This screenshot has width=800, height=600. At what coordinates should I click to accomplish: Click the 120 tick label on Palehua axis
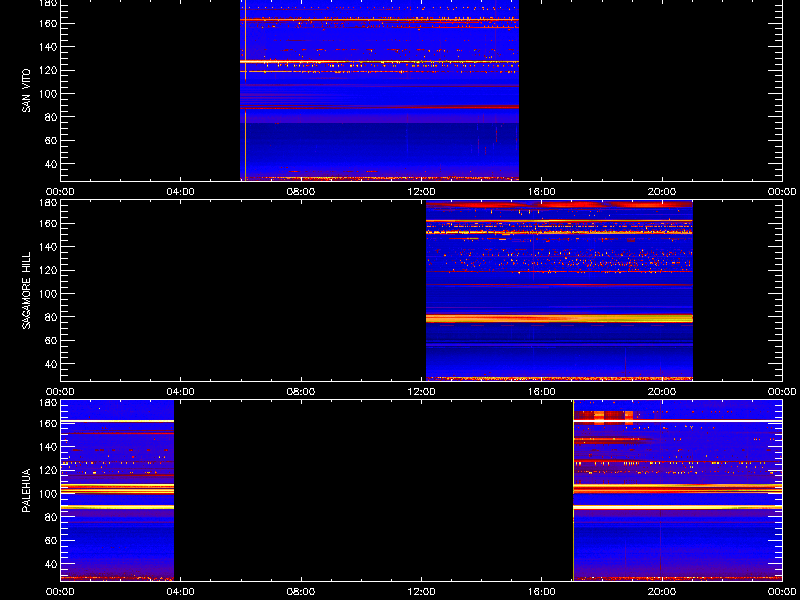pyautogui.click(x=47, y=470)
